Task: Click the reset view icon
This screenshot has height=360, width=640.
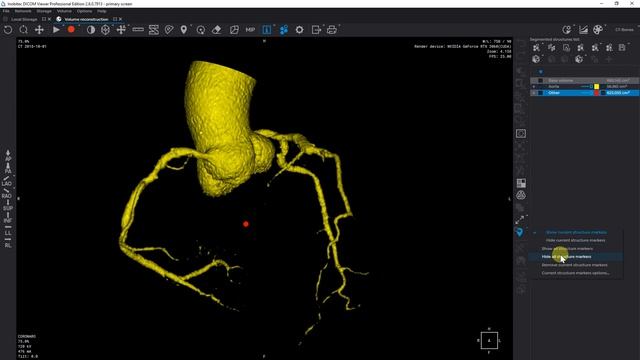Action: [8, 30]
